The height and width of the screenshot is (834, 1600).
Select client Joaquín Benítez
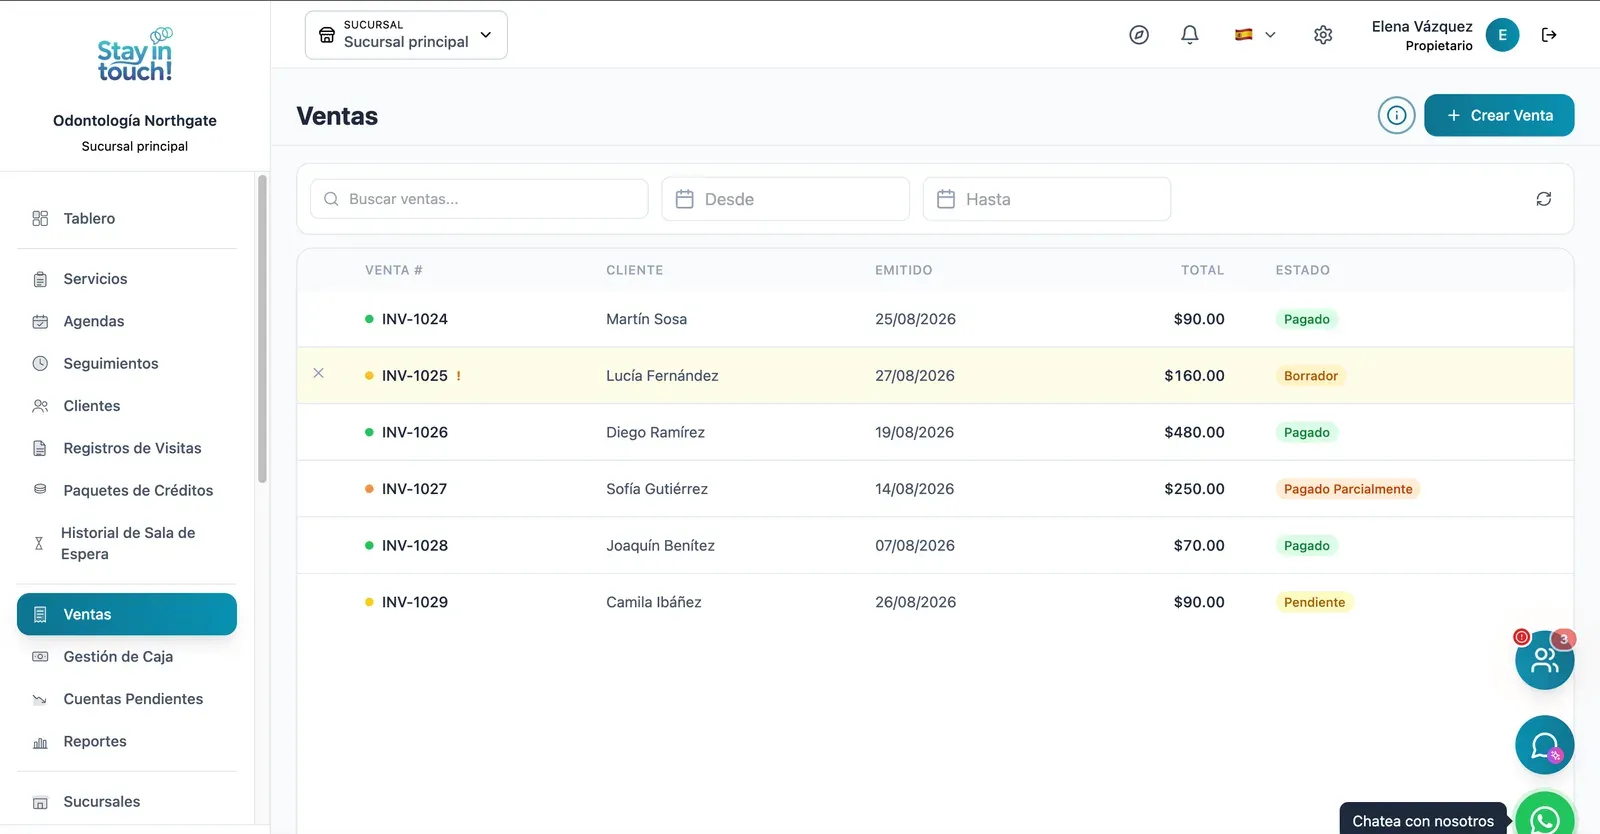(x=660, y=546)
